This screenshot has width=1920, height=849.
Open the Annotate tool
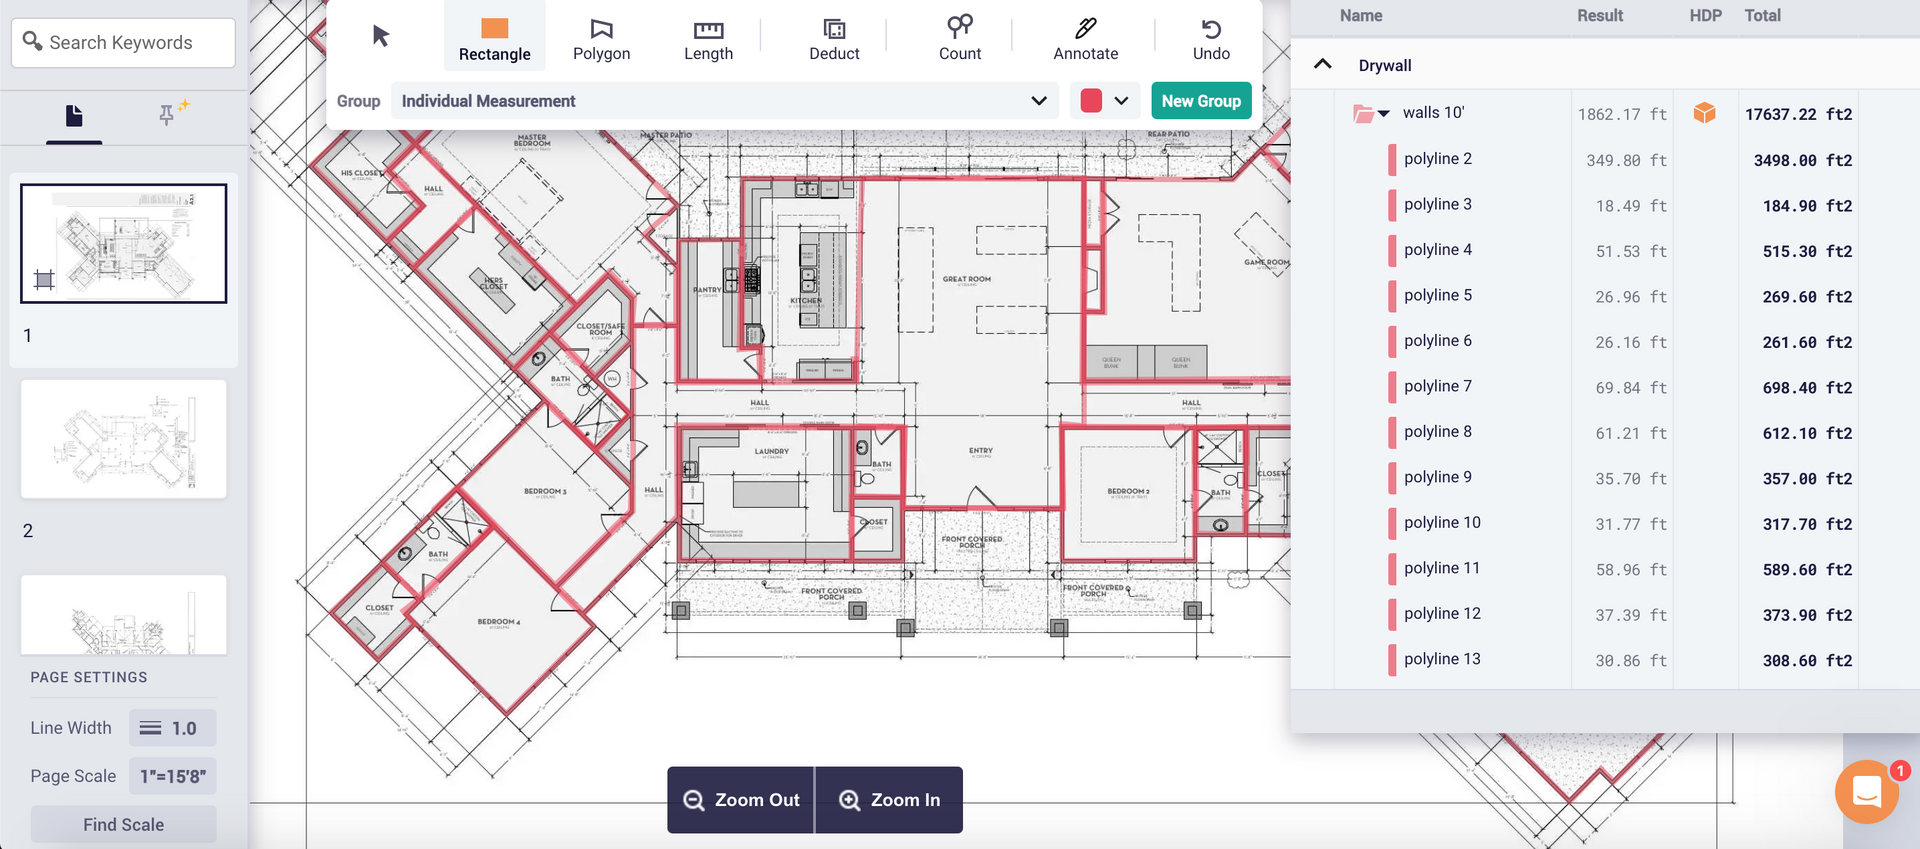pos(1086,39)
